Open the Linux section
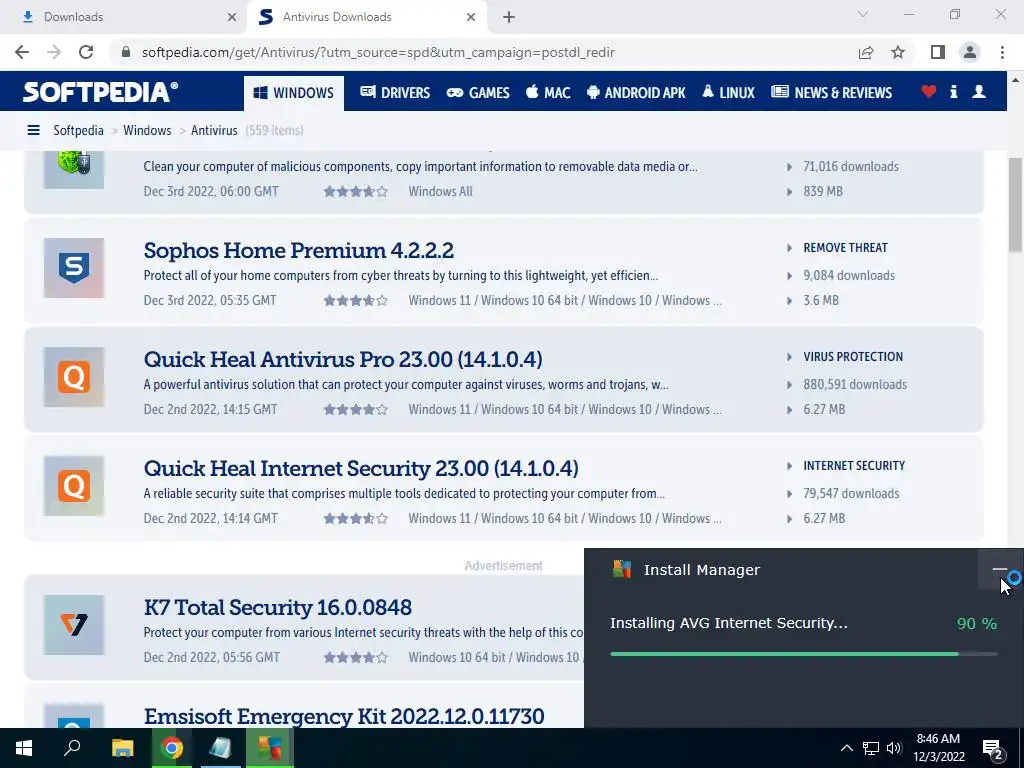This screenshot has height=768, width=1024. 729,93
